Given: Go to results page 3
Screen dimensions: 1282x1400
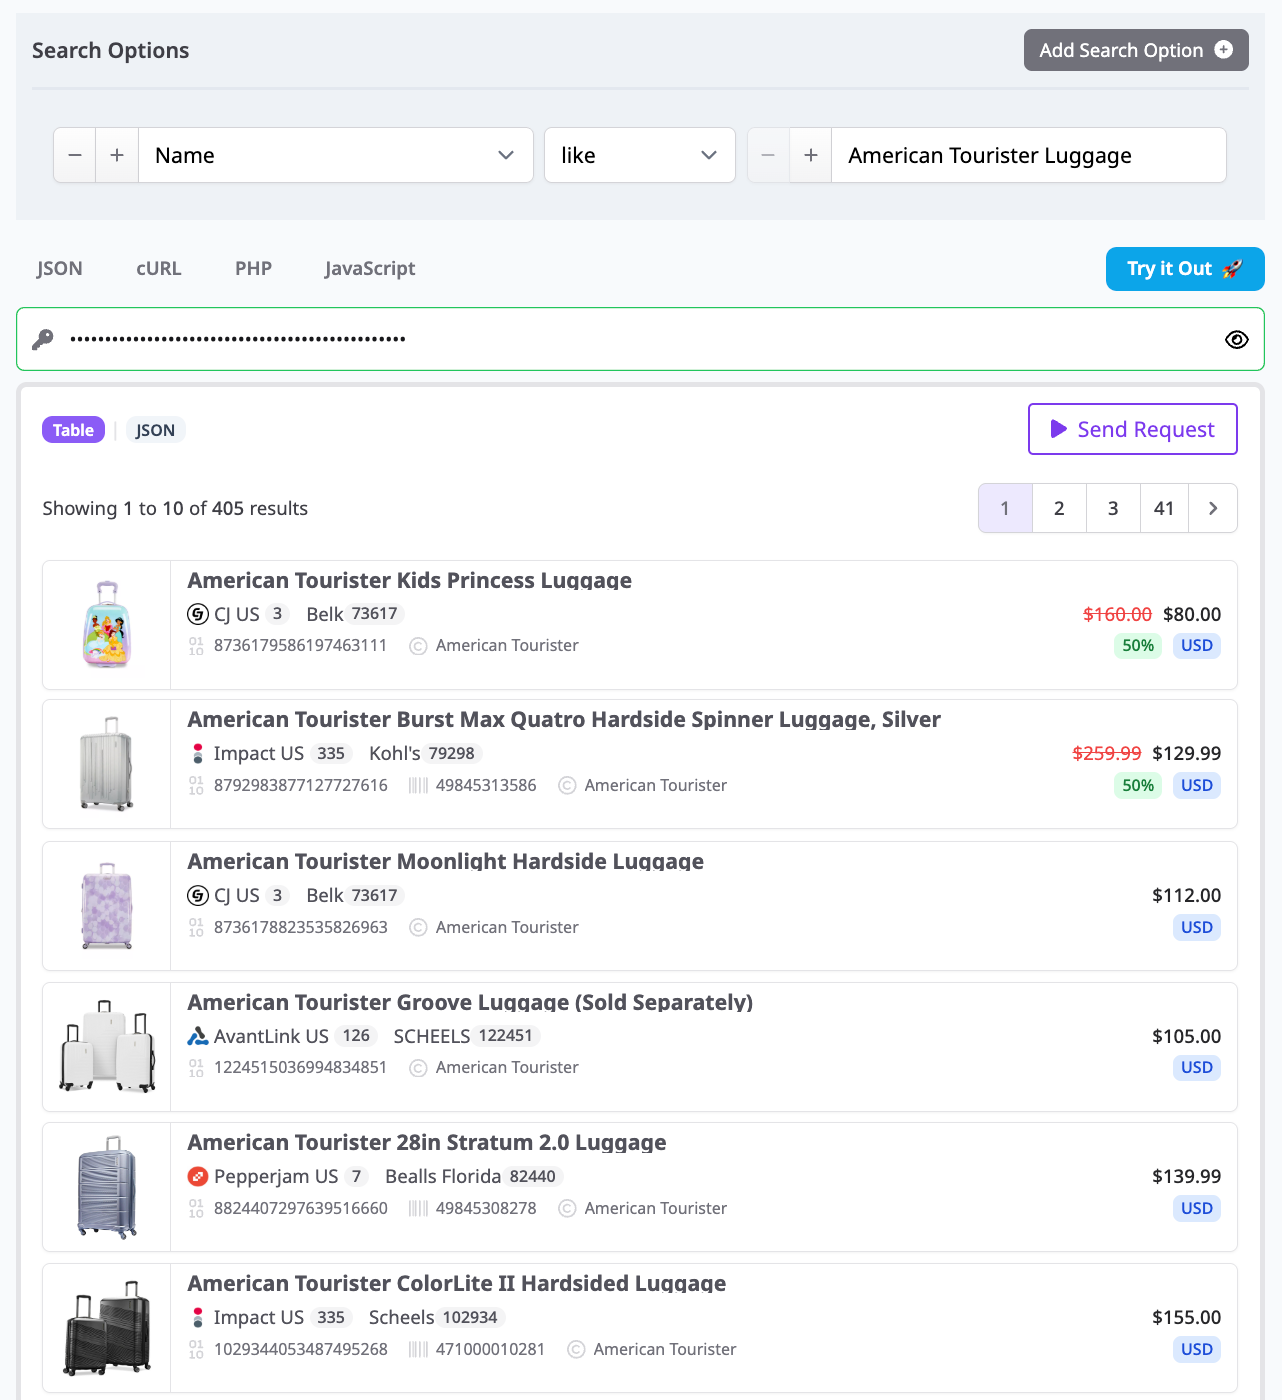Looking at the screenshot, I should 1113,508.
